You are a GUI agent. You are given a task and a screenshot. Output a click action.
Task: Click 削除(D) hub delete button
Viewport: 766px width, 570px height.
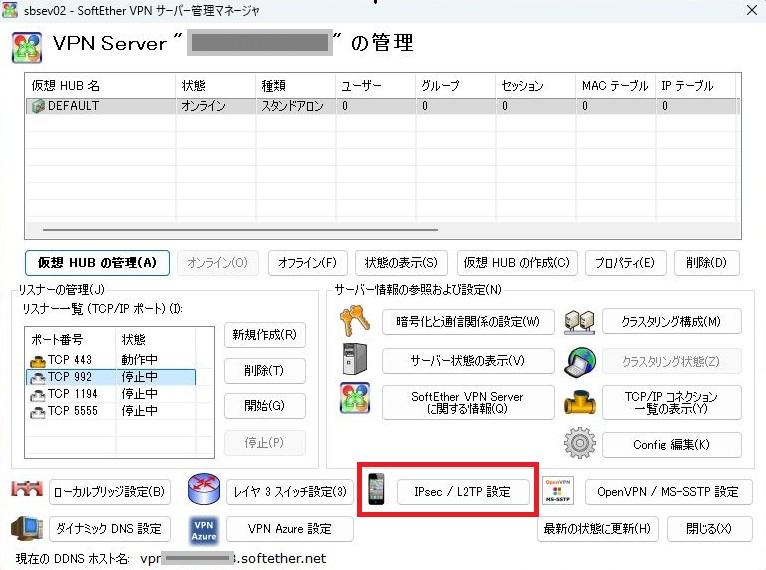pos(706,263)
